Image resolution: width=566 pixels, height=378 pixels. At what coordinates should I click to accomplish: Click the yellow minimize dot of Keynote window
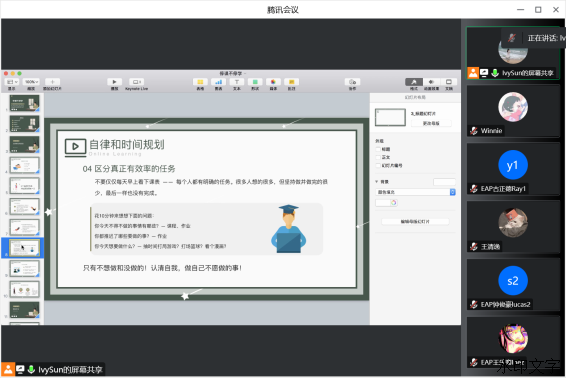click(x=13, y=73)
